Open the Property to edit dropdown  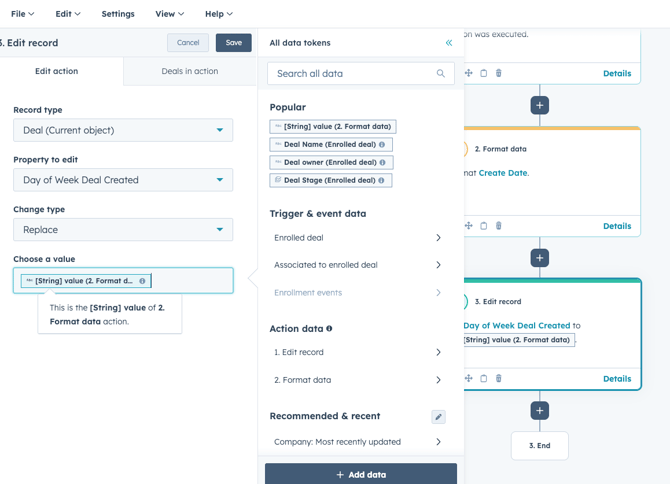[x=123, y=180]
